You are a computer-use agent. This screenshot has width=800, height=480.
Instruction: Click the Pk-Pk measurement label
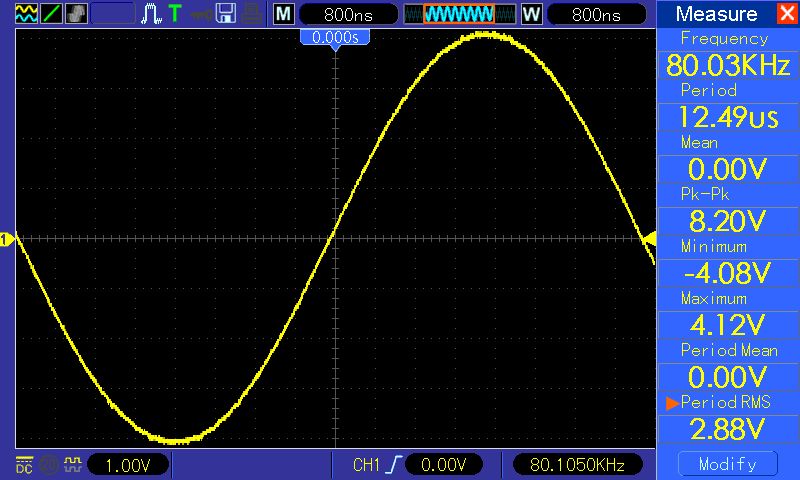[705, 194]
